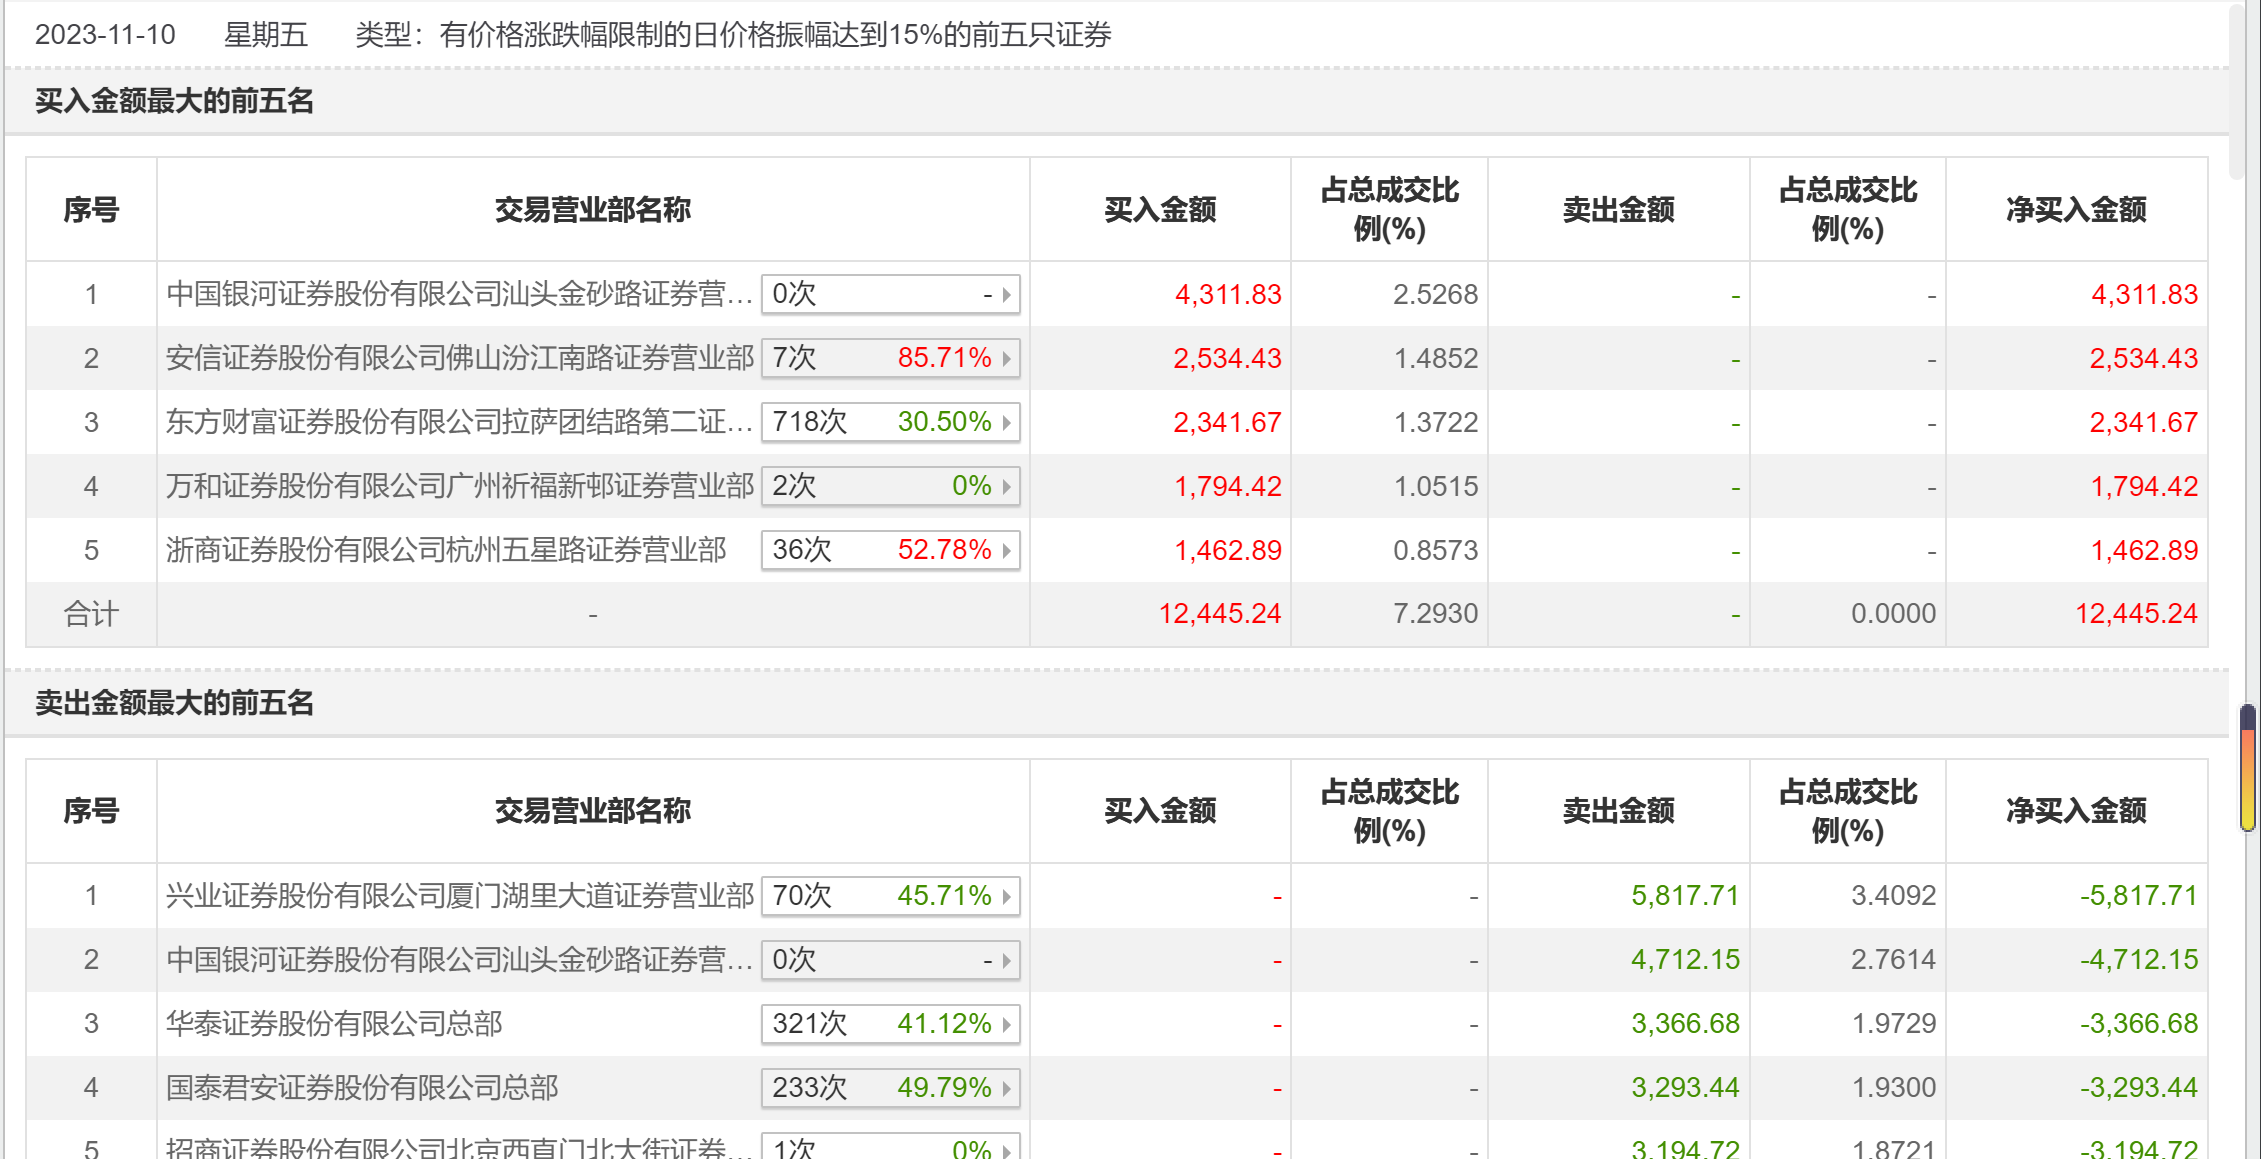Screen dimensions: 2261x1159
Task: Open 万和证券广州祈福新邨证券营业部 link
Action: tap(459, 486)
